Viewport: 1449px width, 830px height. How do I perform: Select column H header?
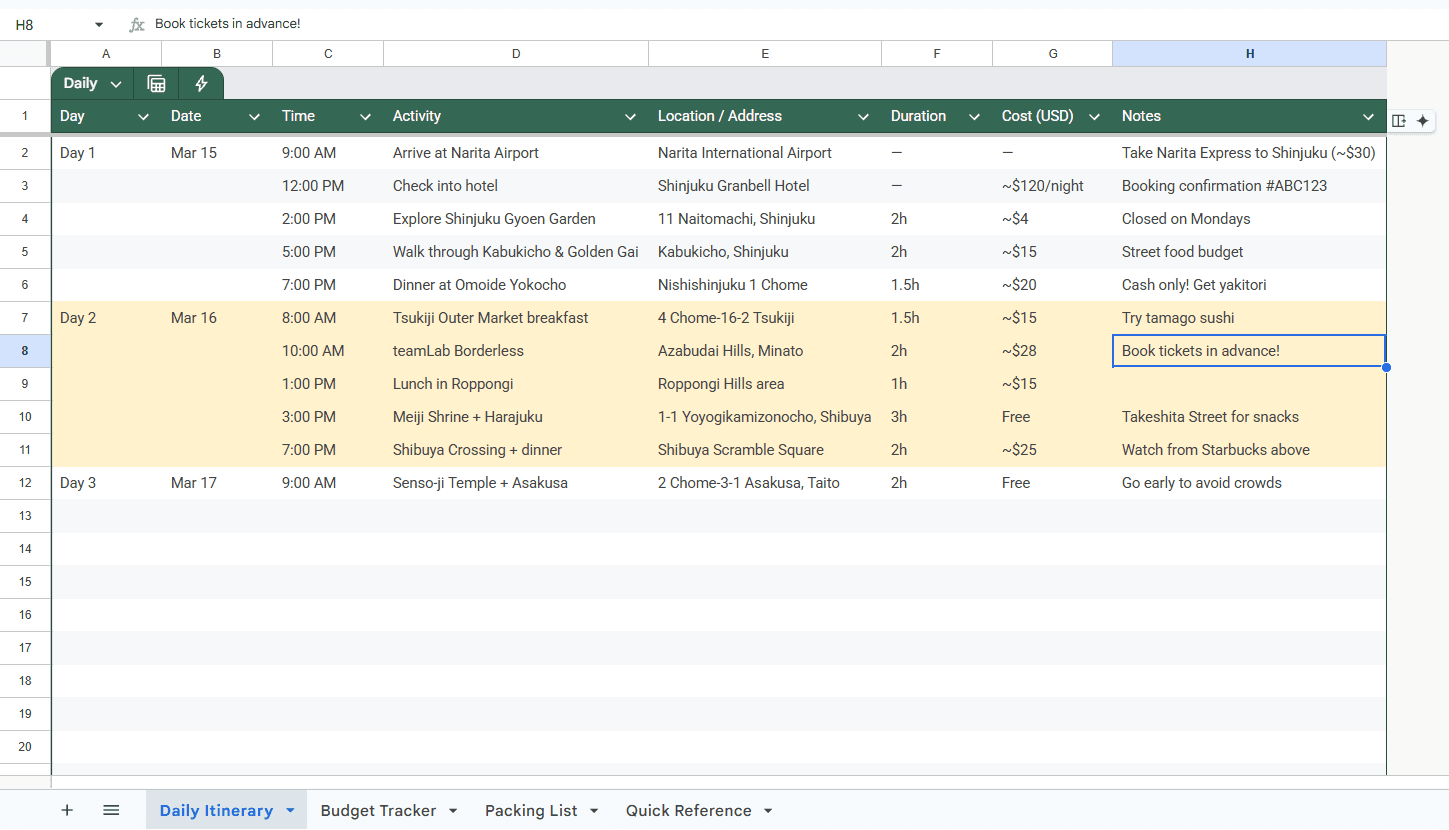(1250, 54)
